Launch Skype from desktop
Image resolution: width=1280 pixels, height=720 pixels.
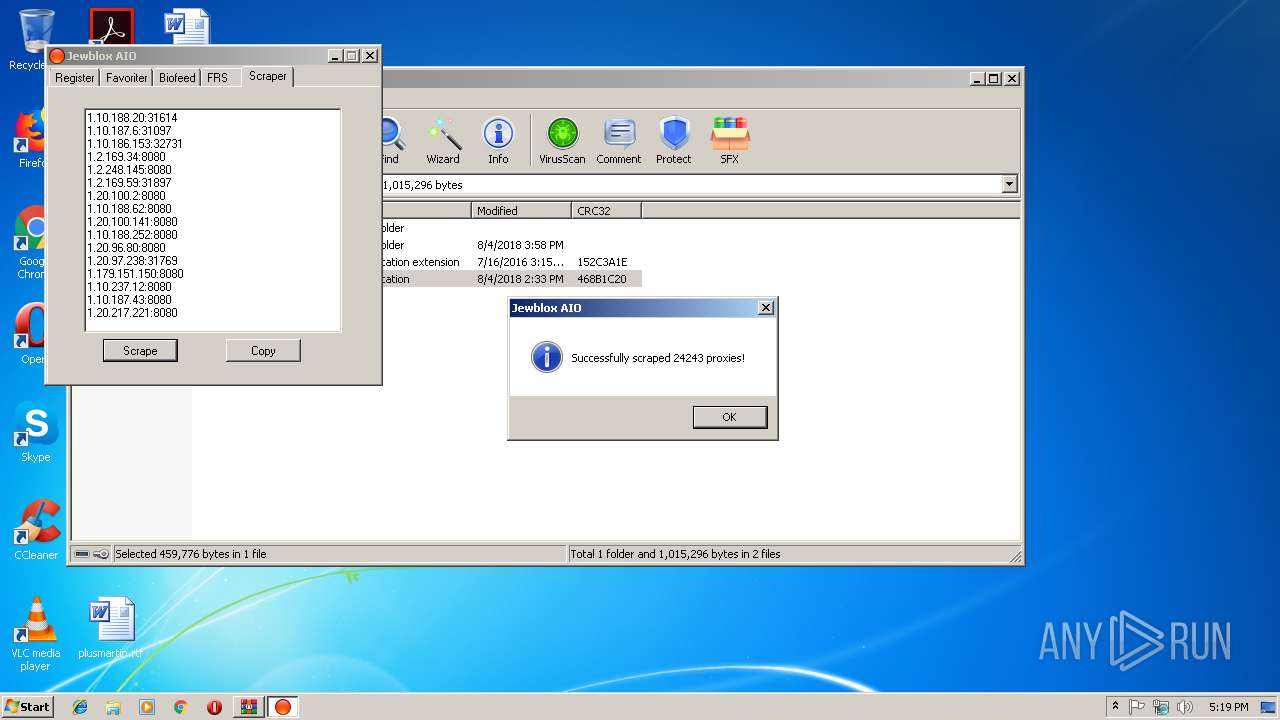(x=35, y=433)
